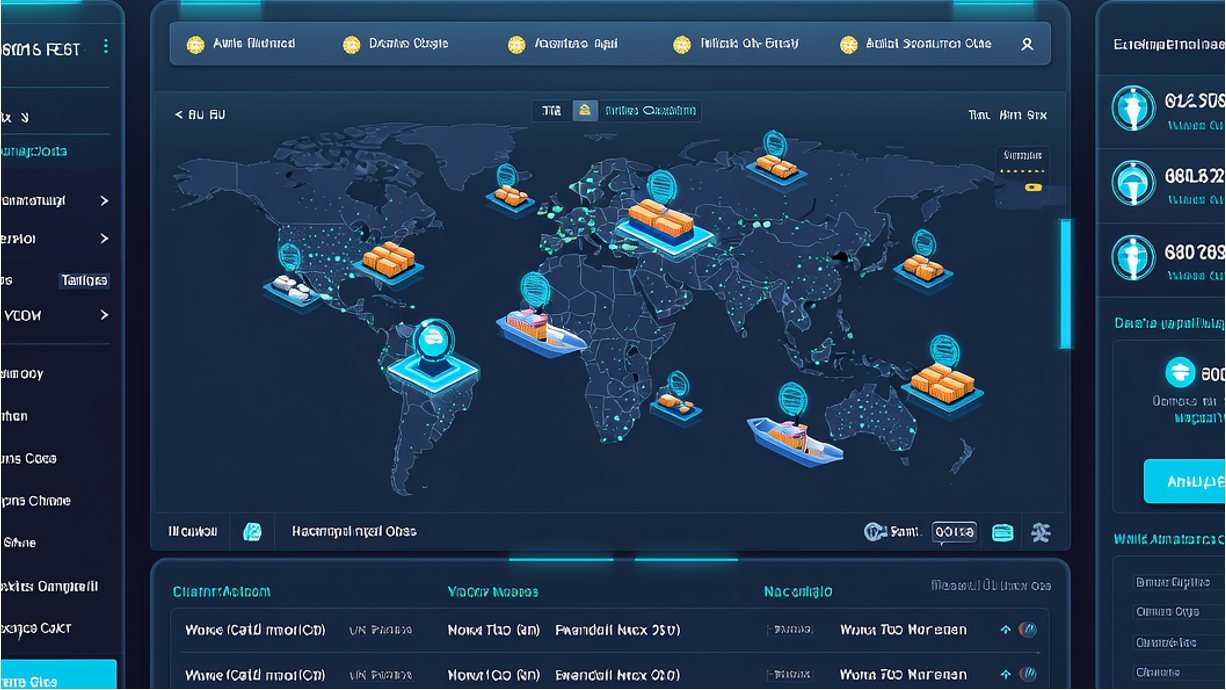Viewport: 1226px width, 690px height.
Task: Click the large cyan button in right panel
Action: click(x=1185, y=481)
